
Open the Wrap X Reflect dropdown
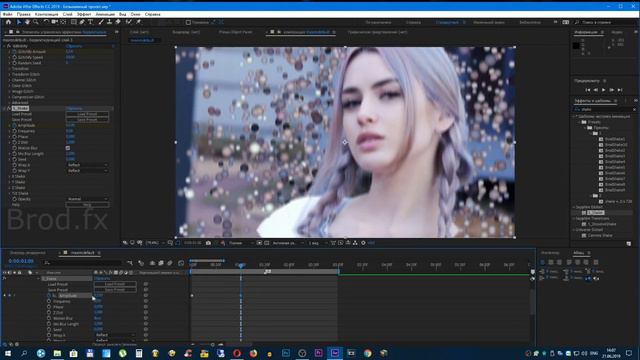[x=87, y=165]
